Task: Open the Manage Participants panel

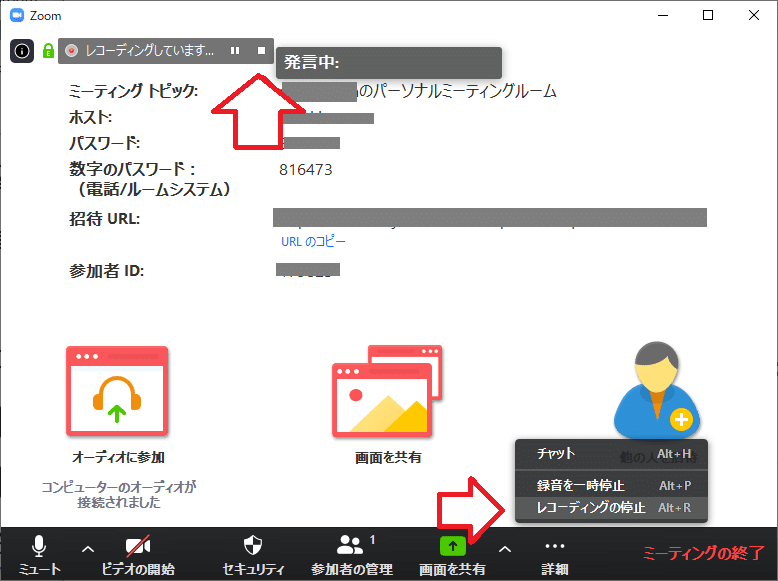Action: pos(352,555)
